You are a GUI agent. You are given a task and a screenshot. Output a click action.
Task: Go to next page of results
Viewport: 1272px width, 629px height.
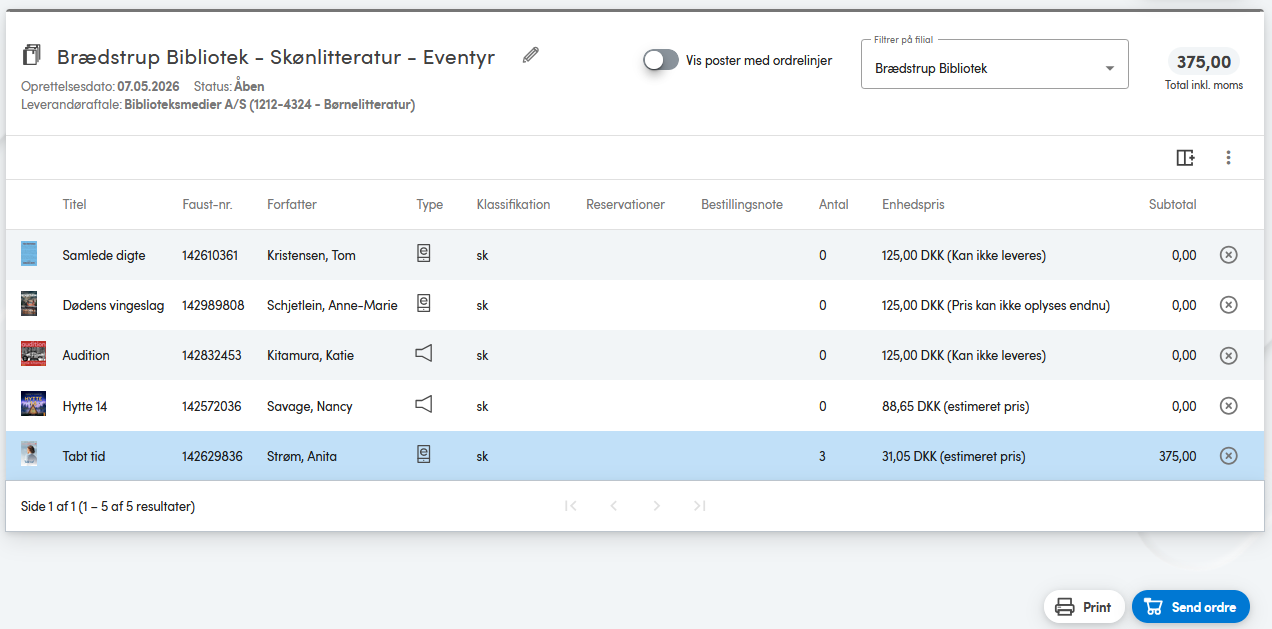[x=657, y=506]
